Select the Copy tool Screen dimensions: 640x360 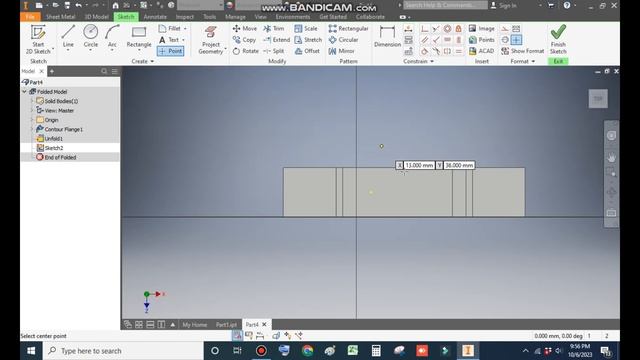[244, 40]
